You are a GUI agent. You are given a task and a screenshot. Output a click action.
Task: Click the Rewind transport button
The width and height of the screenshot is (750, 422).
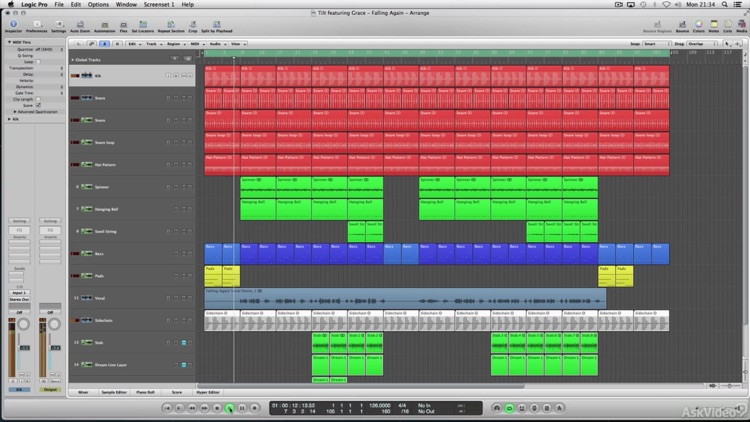click(192, 408)
